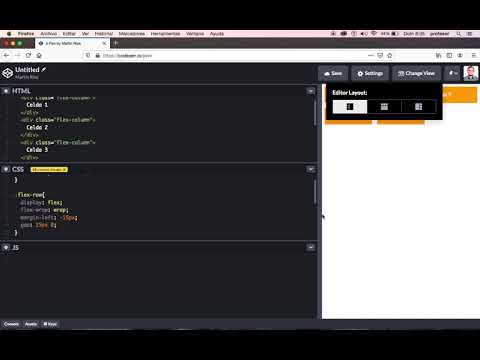Open the Firefox menu in menu bar

26,34
